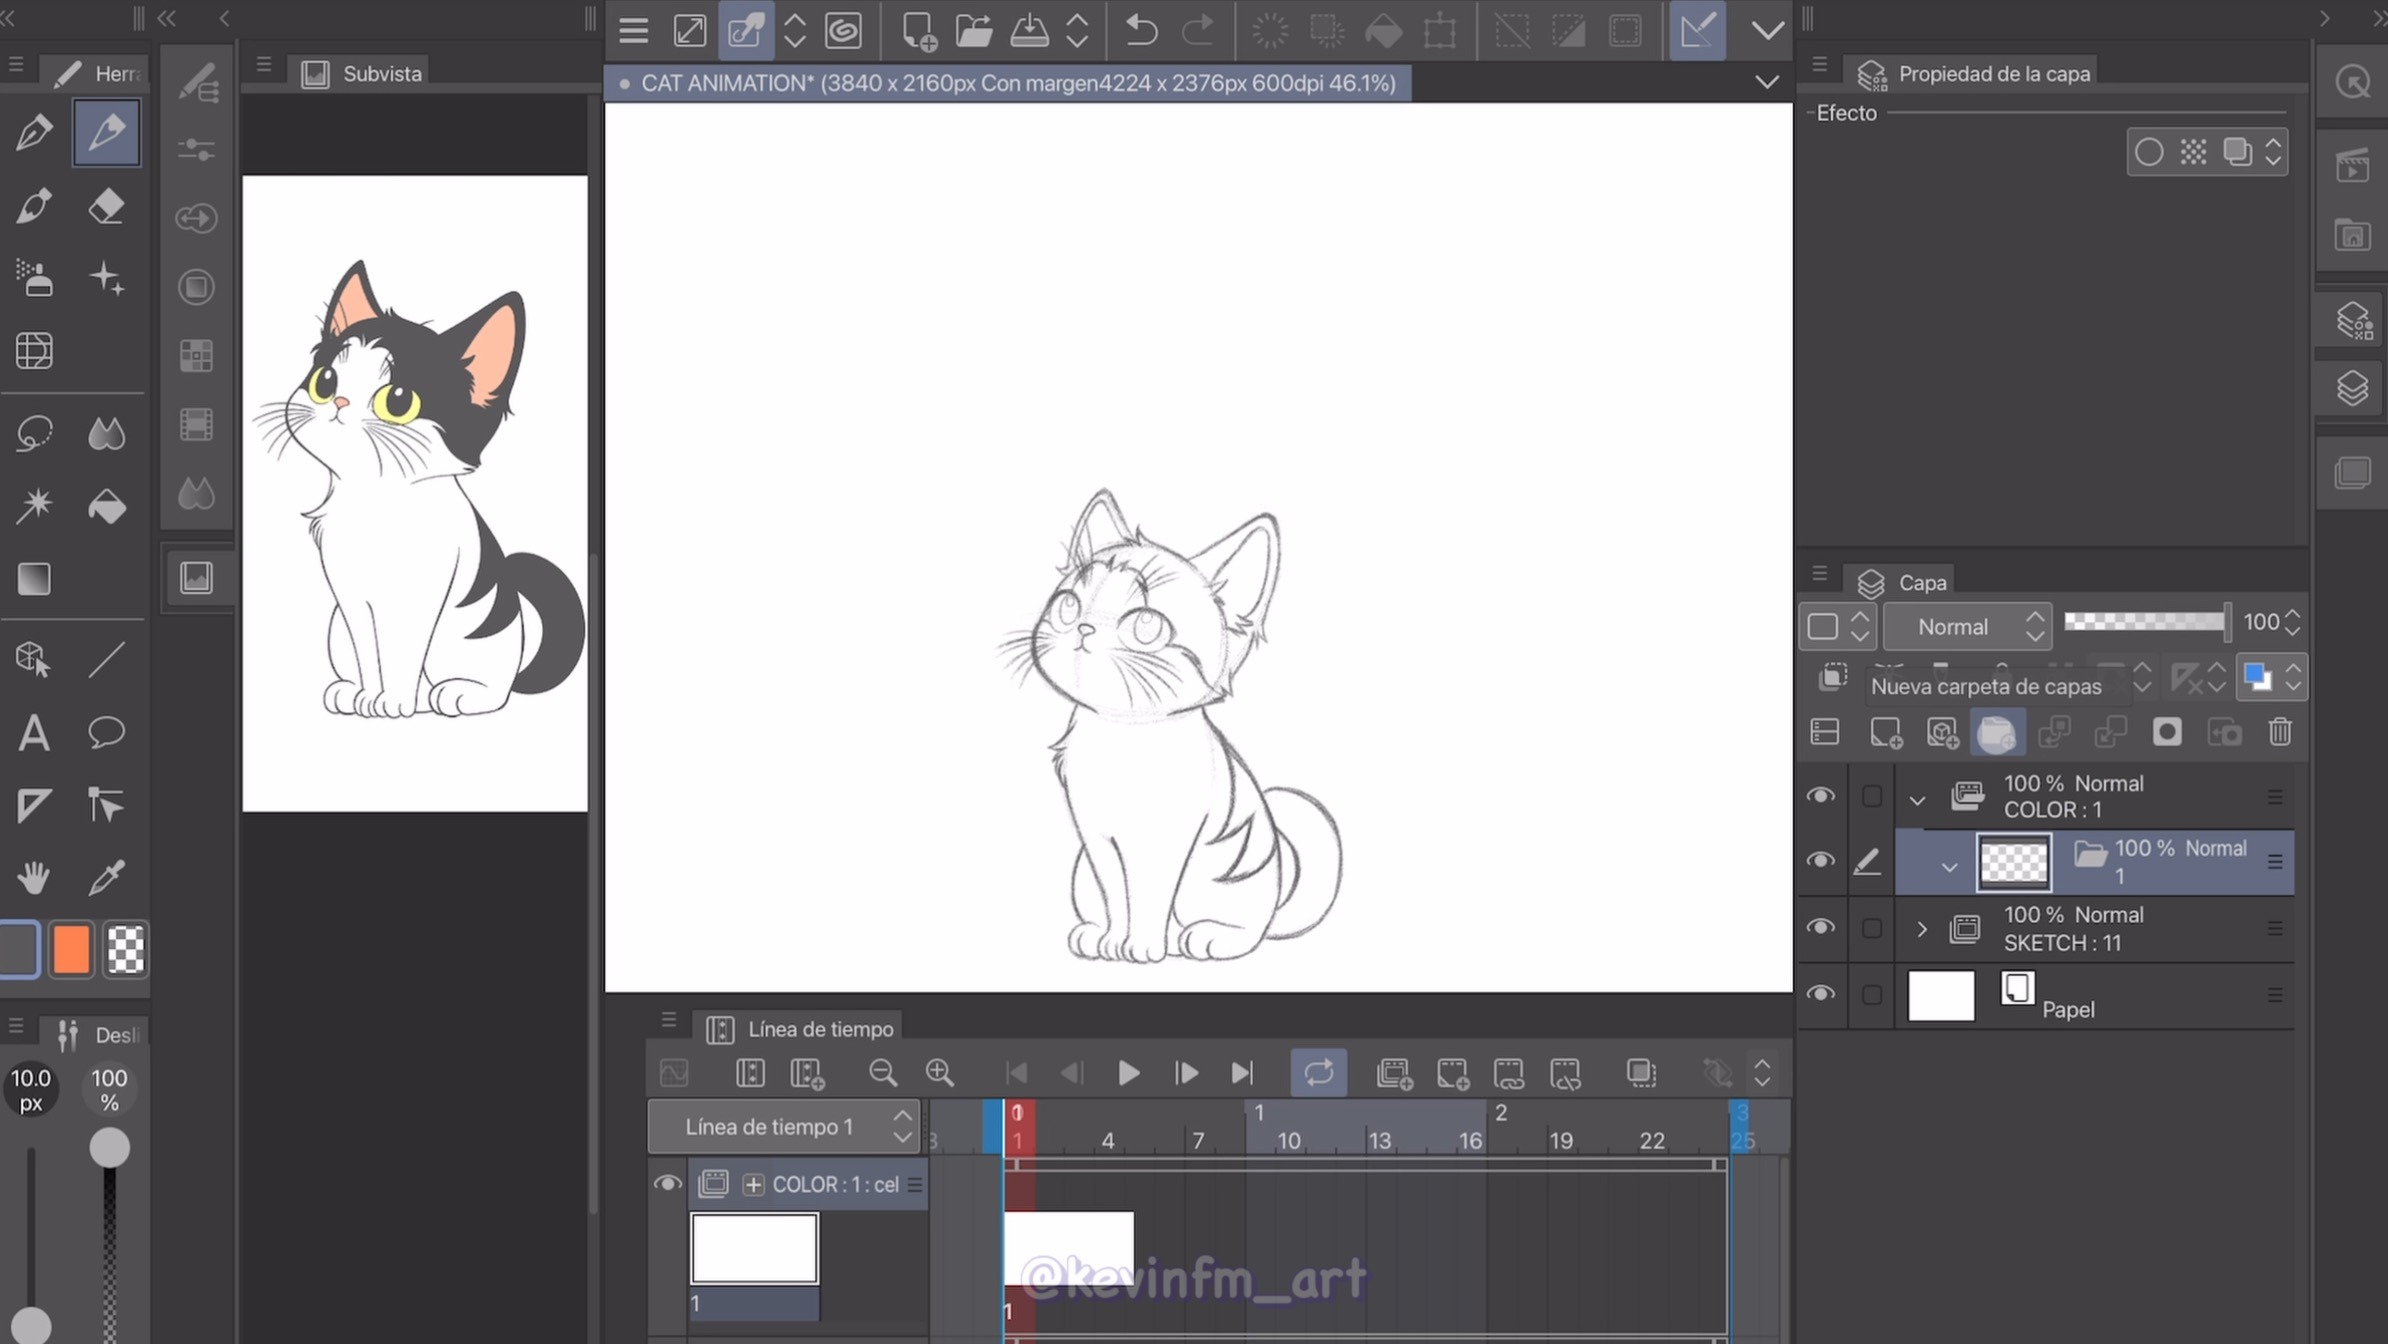The height and width of the screenshot is (1344, 2388).
Task: Select the Eyedropper tool
Action: [106, 877]
